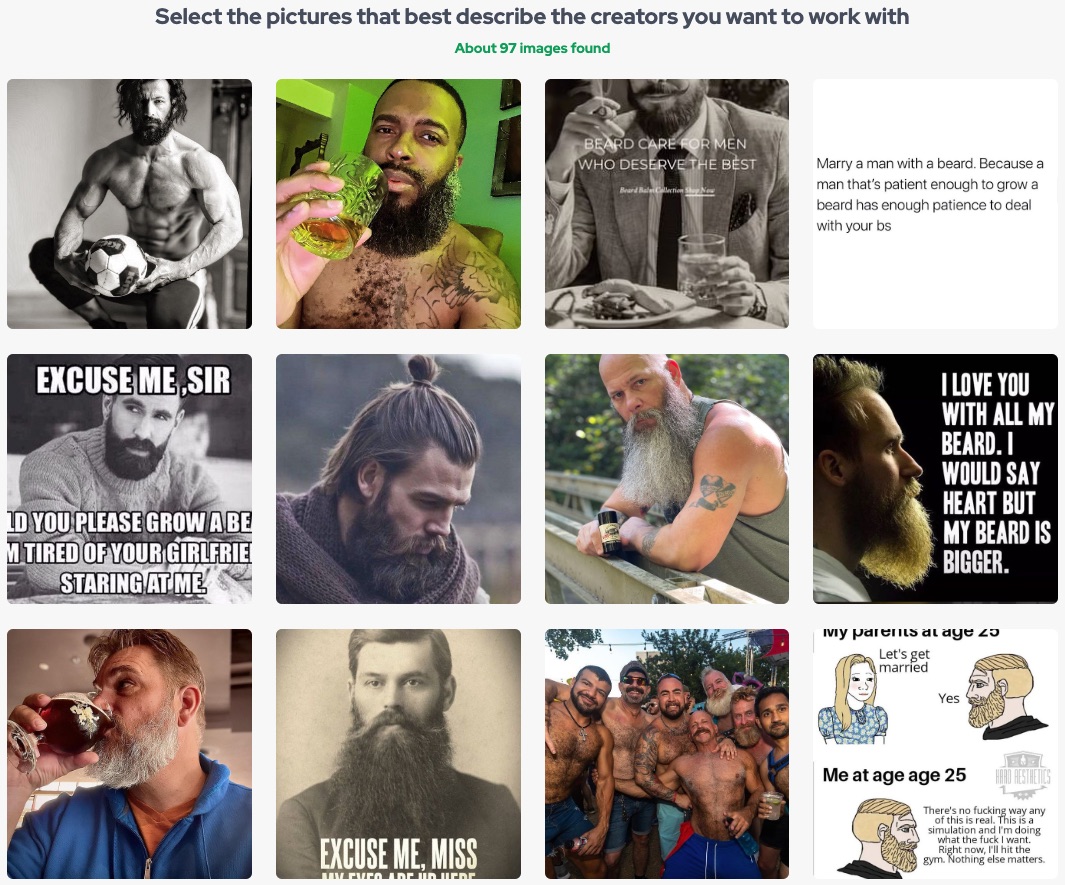Choose the long gray beard photo on the bridge
This screenshot has width=1065, height=885.
click(666, 478)
